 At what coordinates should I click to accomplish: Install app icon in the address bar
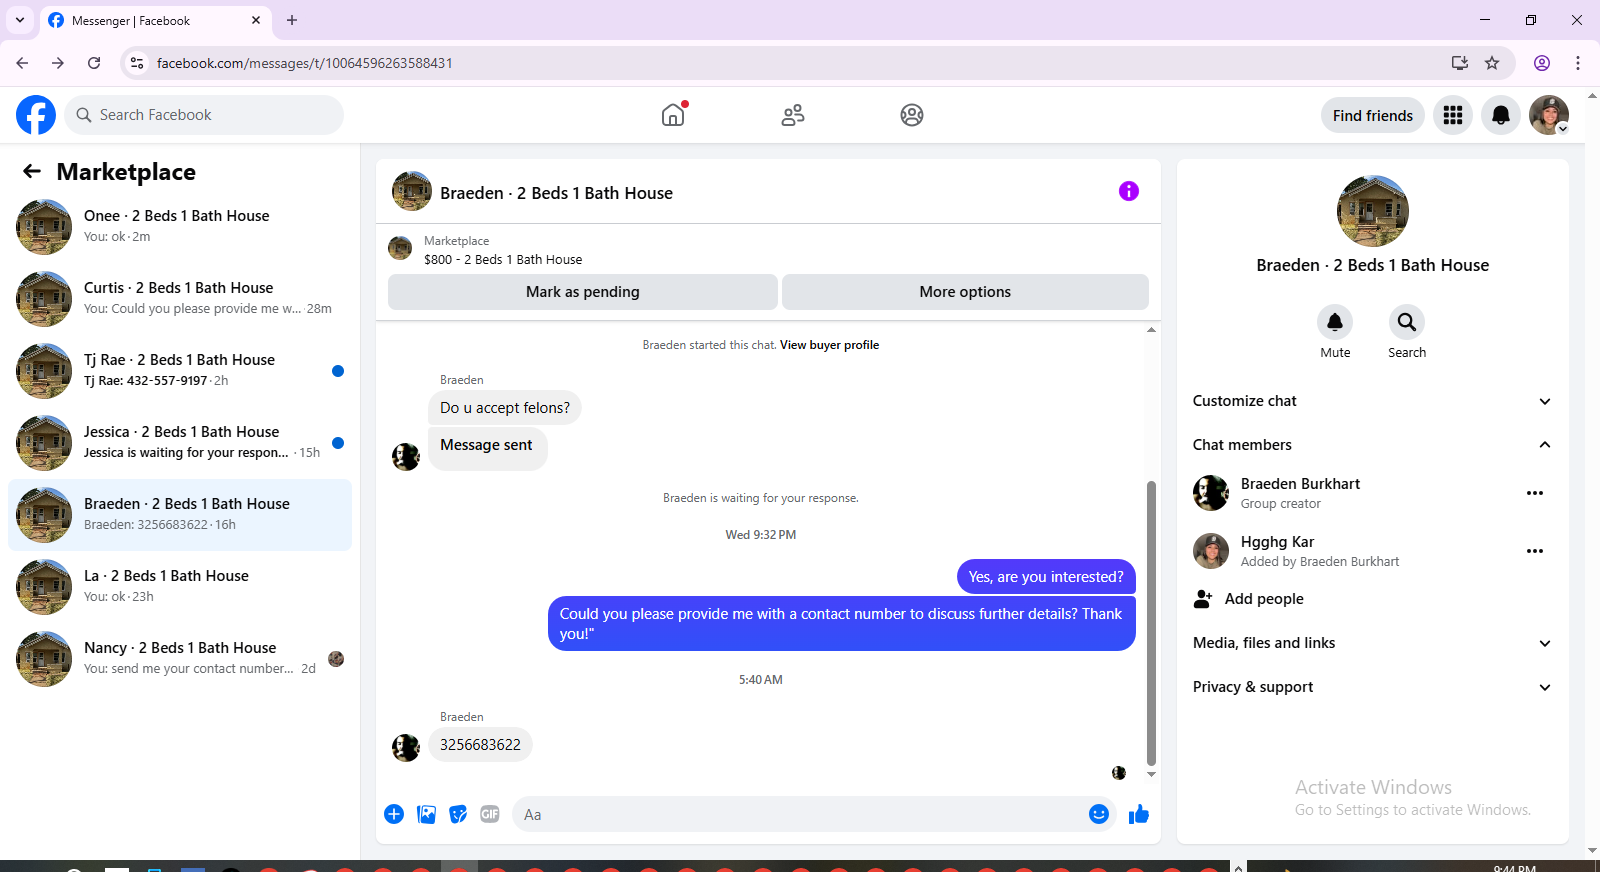pyautogui.click(x=1460, y=63)
